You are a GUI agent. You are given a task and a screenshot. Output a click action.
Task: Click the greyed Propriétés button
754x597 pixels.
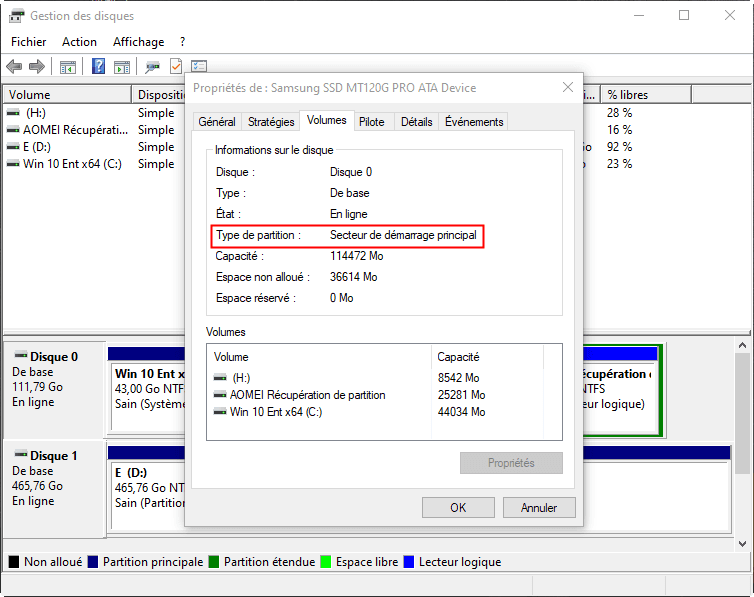511,463
